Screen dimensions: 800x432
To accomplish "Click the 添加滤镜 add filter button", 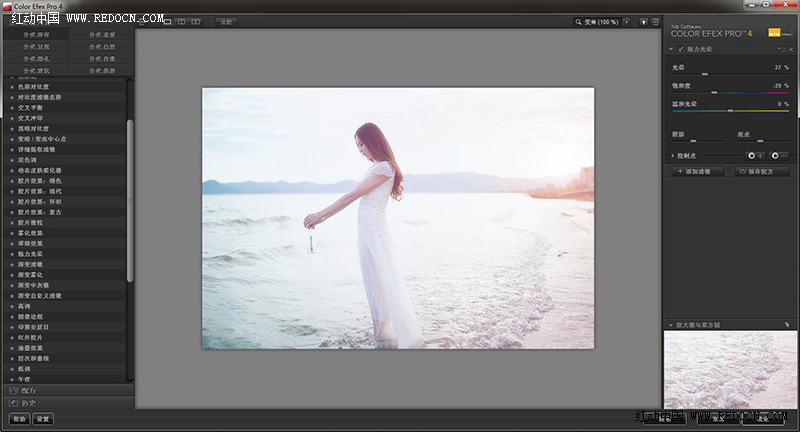I will click(697, 171).
